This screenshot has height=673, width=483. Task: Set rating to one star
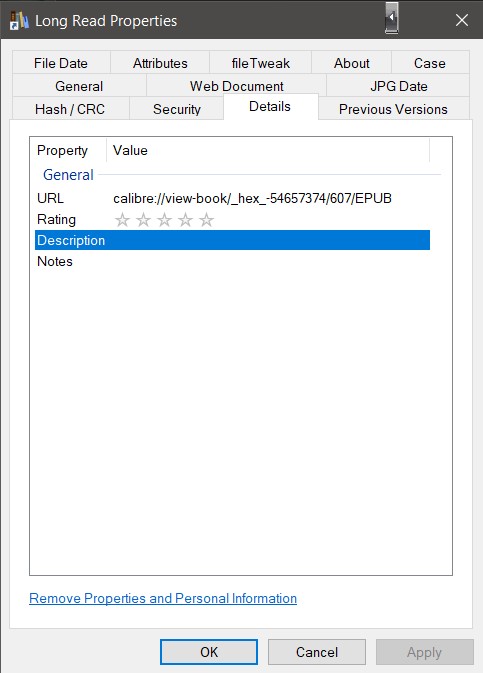click(122, 220)
